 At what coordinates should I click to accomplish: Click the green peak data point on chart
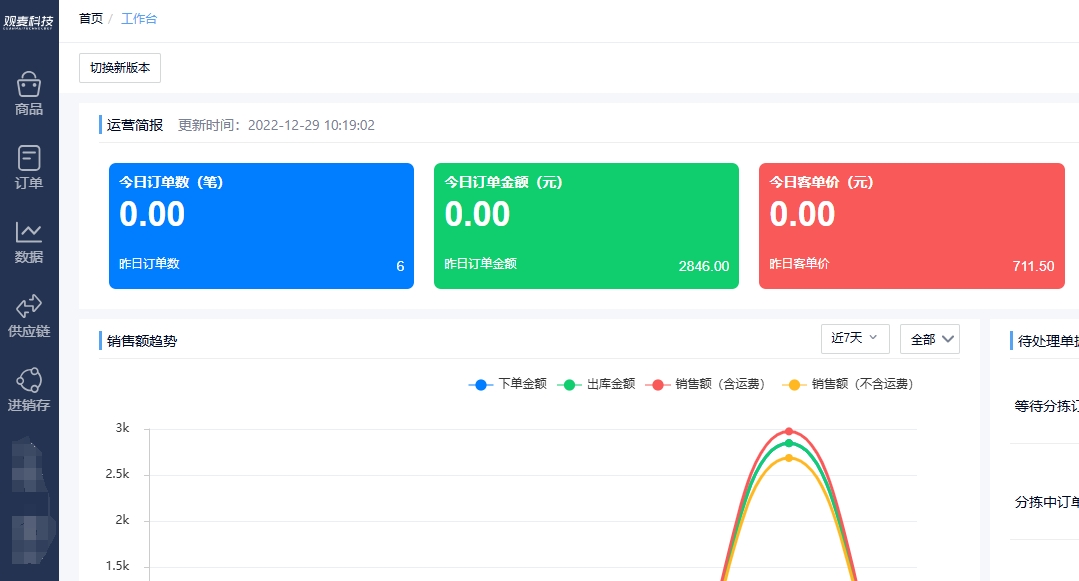(x=789, y=443)
